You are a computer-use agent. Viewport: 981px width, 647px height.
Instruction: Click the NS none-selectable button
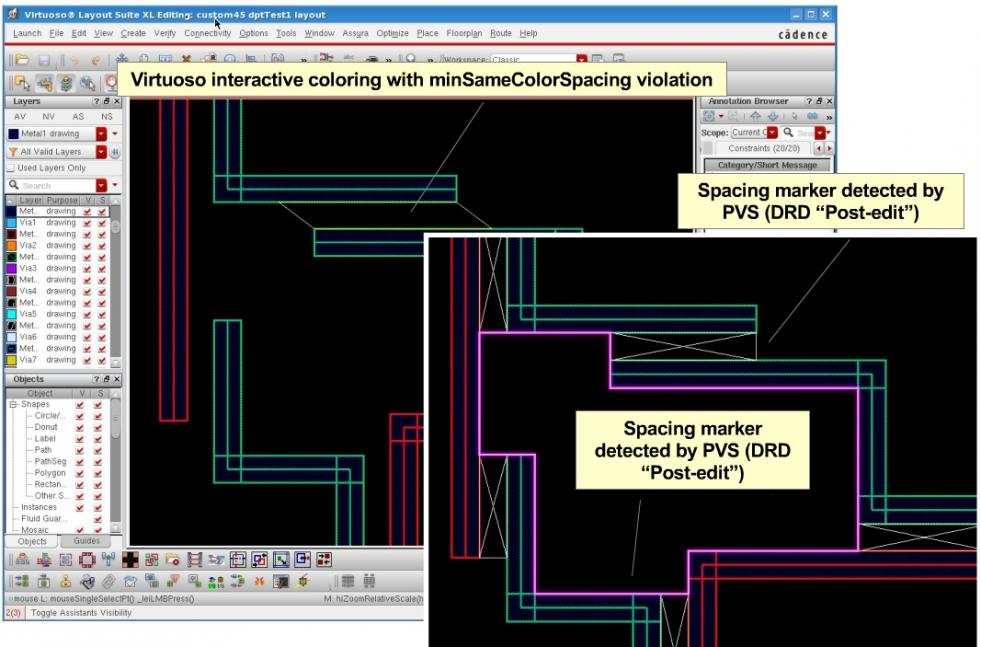point(107,117)
